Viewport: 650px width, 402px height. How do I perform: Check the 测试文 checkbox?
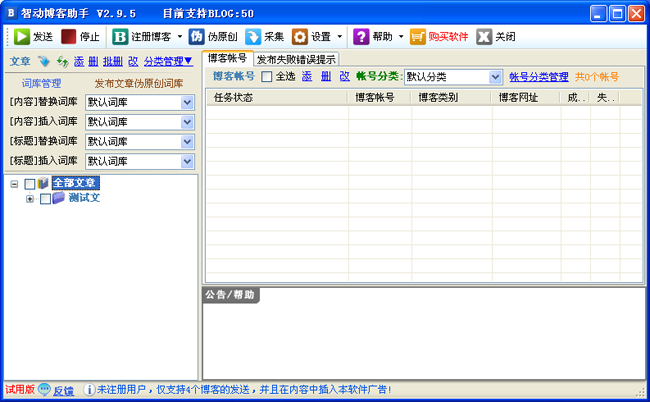click(x=46, y=199)
